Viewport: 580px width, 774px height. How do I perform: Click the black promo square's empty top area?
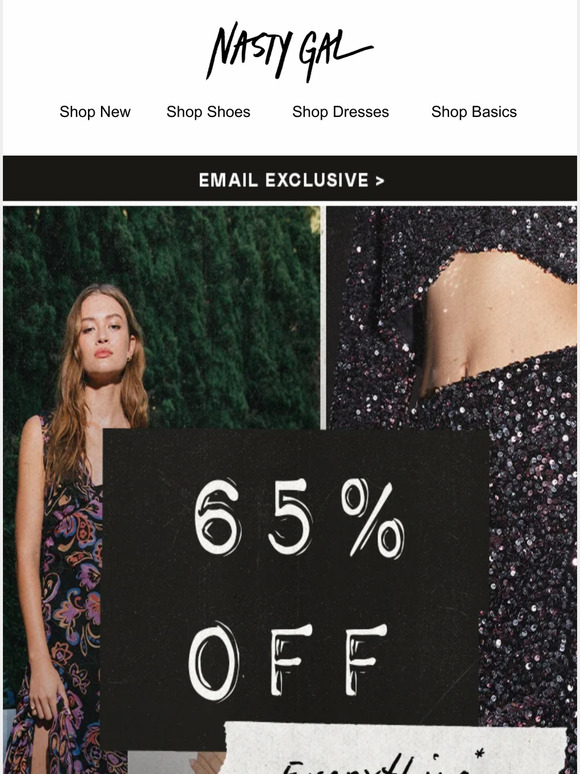point(296,452)
